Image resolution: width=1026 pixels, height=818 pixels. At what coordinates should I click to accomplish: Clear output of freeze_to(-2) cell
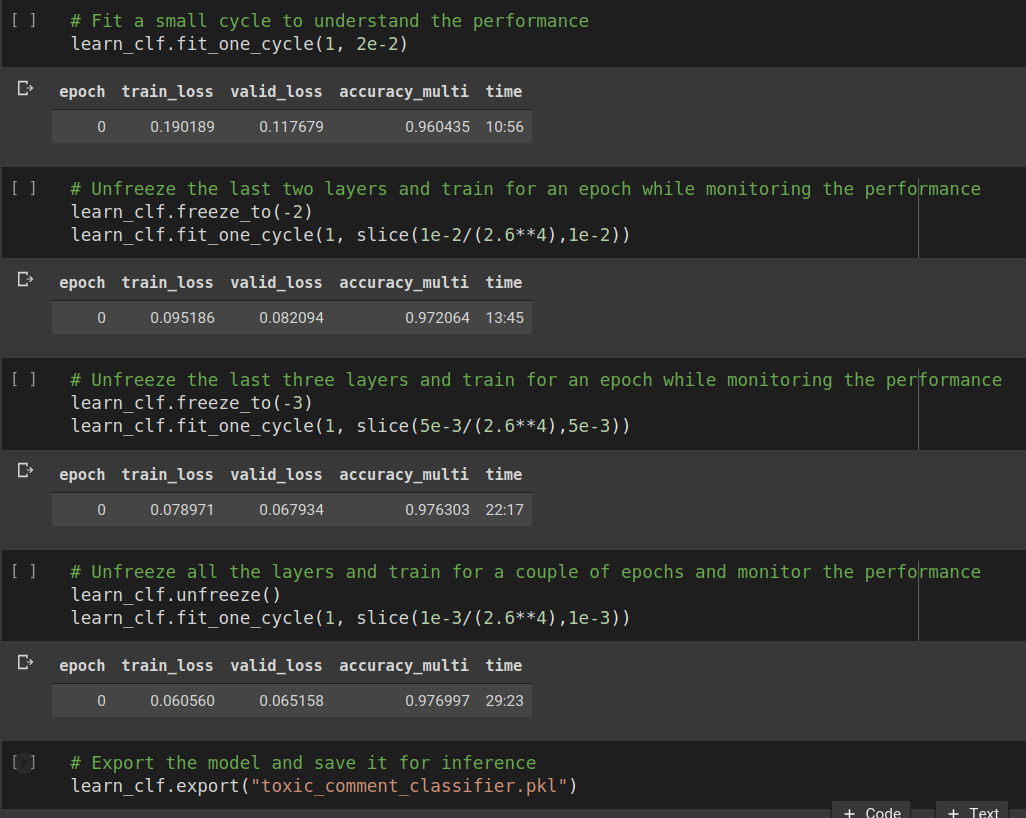[25, 279]
